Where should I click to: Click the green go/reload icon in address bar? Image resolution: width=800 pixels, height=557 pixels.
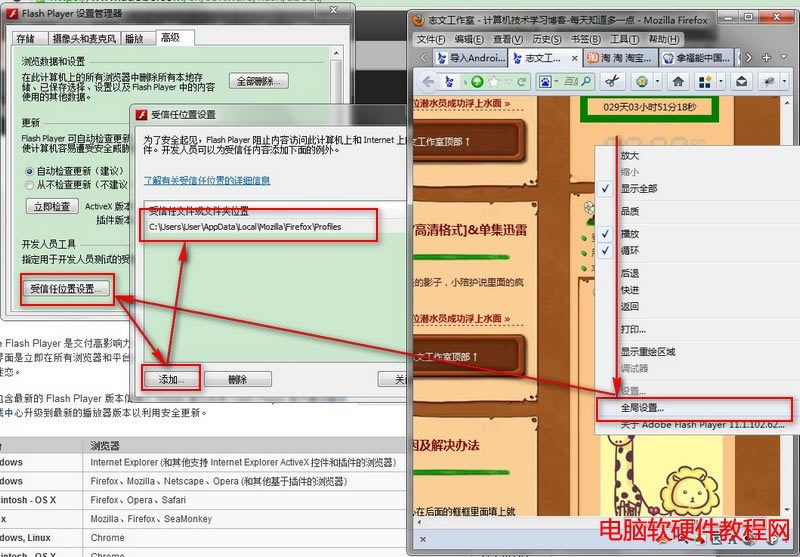(x=478, y=82)
